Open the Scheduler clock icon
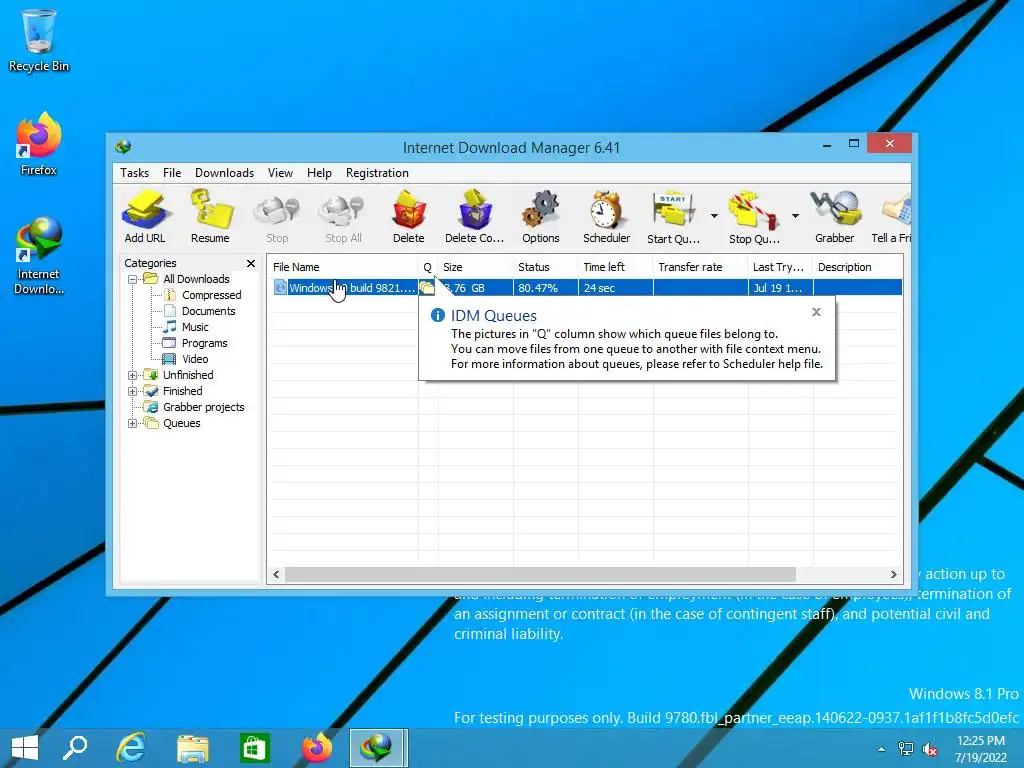 (607, 217)
